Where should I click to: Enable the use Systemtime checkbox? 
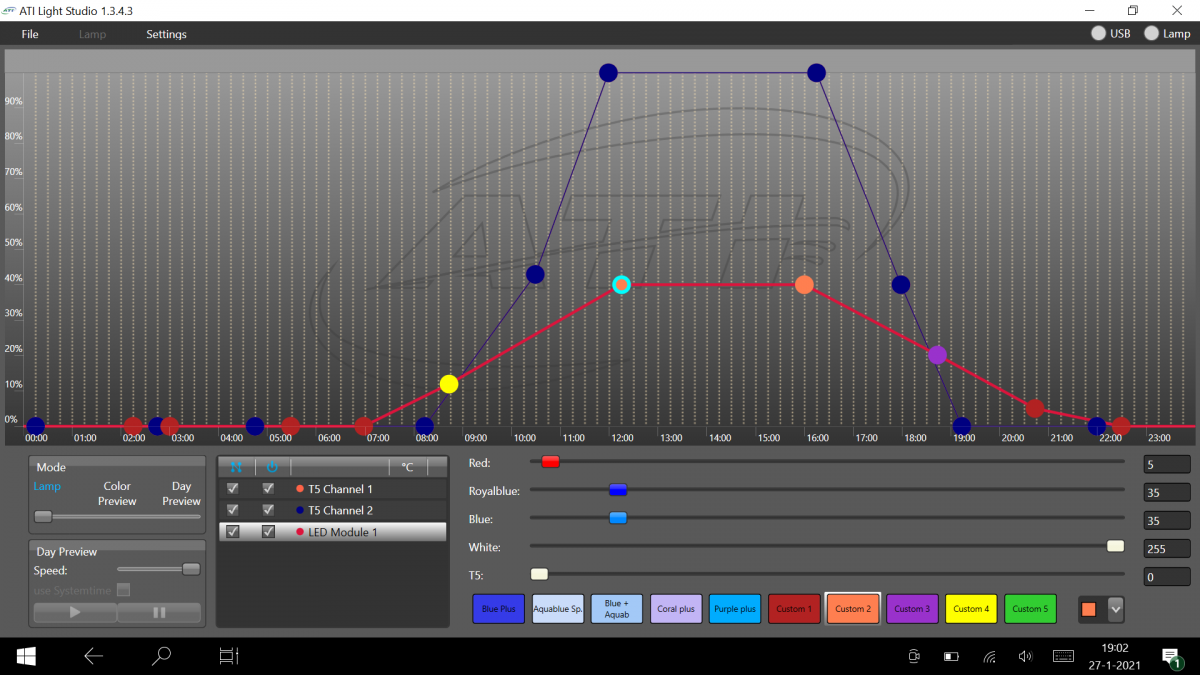tap(123, 590)
